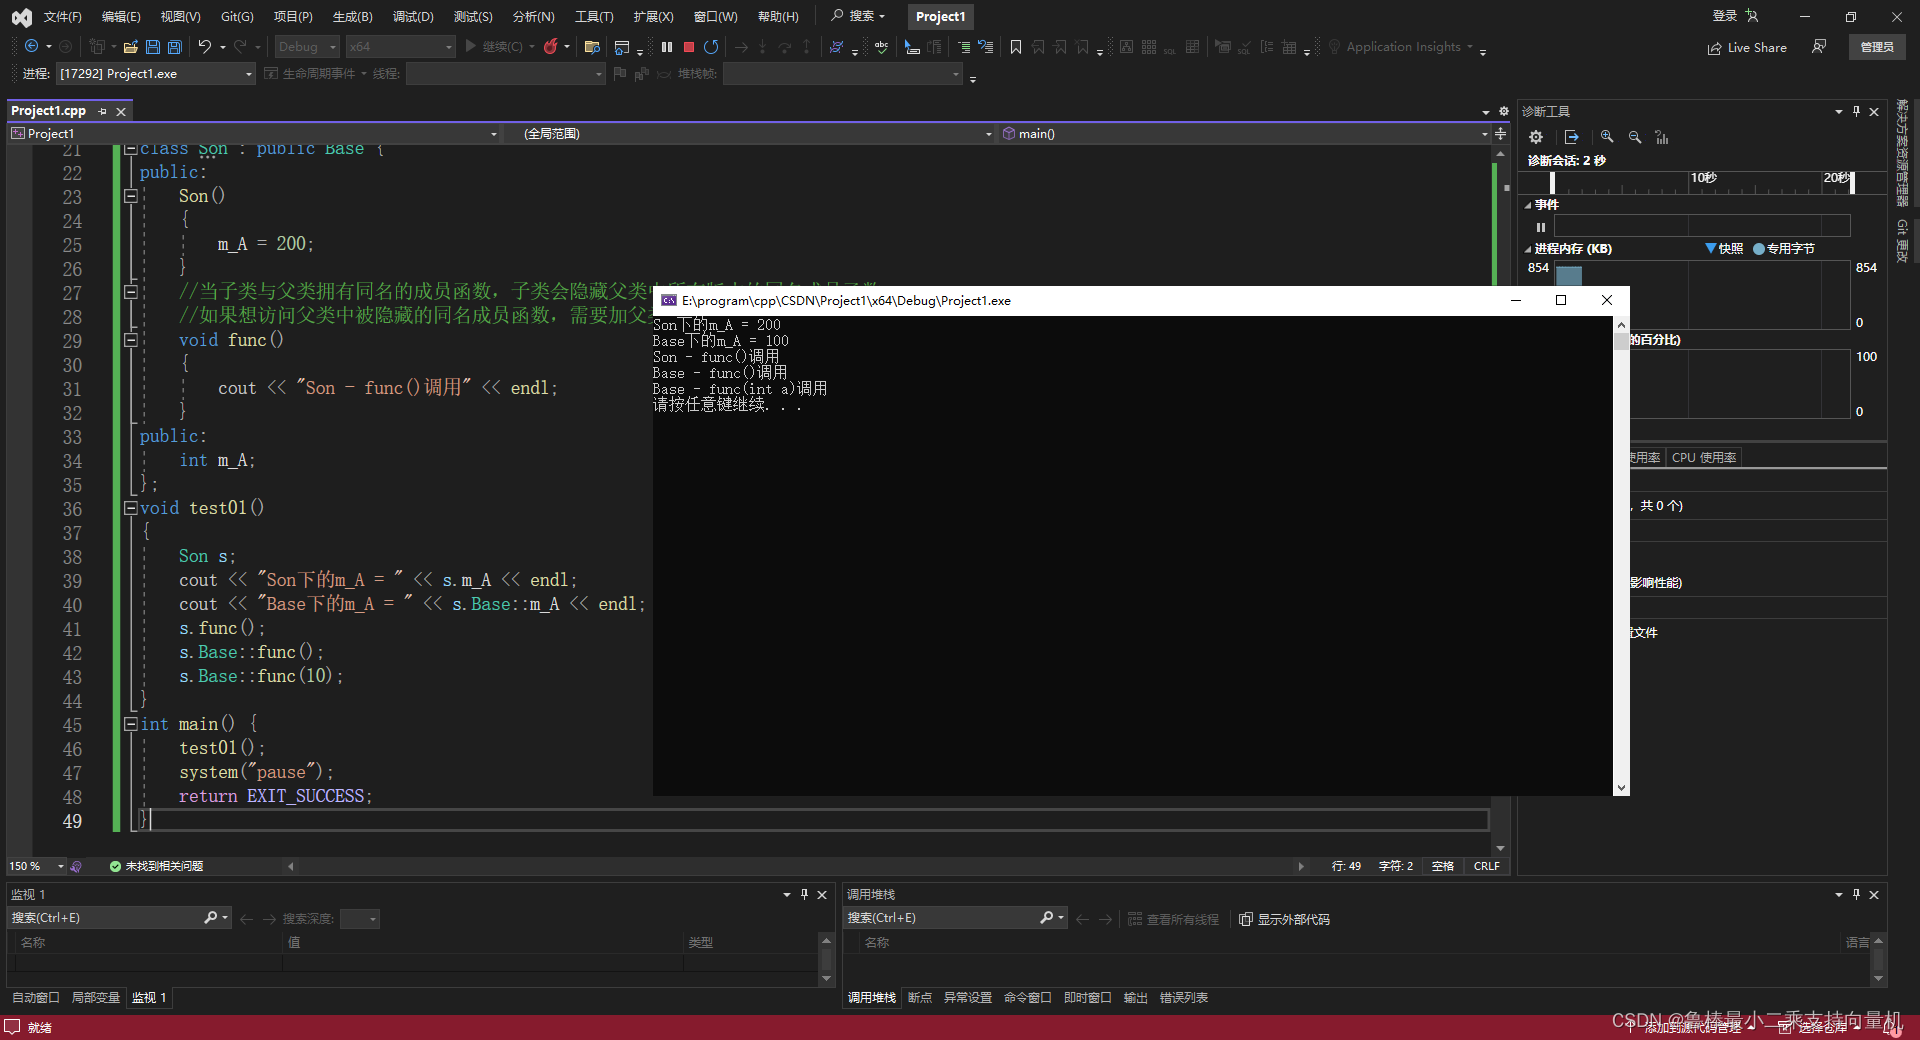
Task: Restart the debug session
Action: point(711,47)
